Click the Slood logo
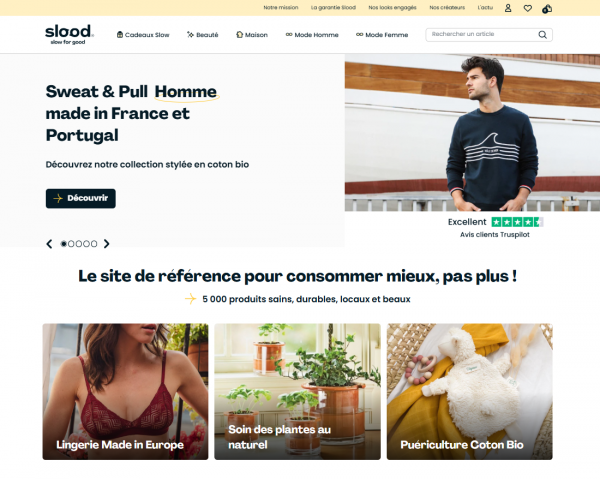600x479 pixels. 69,34
